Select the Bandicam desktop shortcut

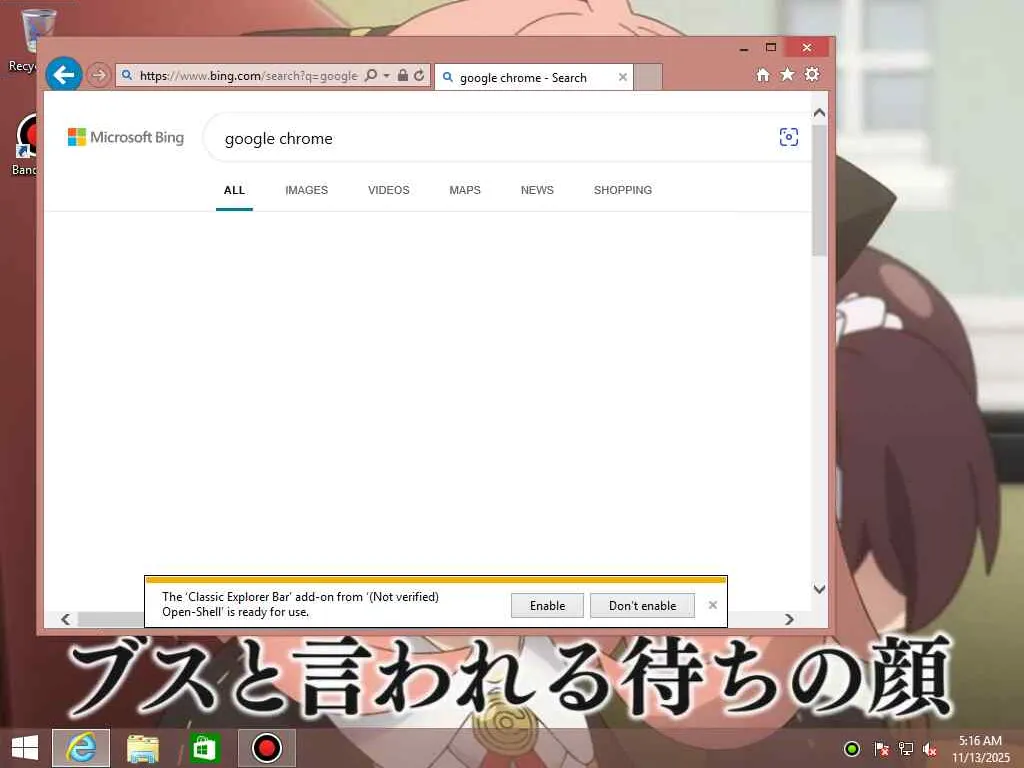[26, 145]
